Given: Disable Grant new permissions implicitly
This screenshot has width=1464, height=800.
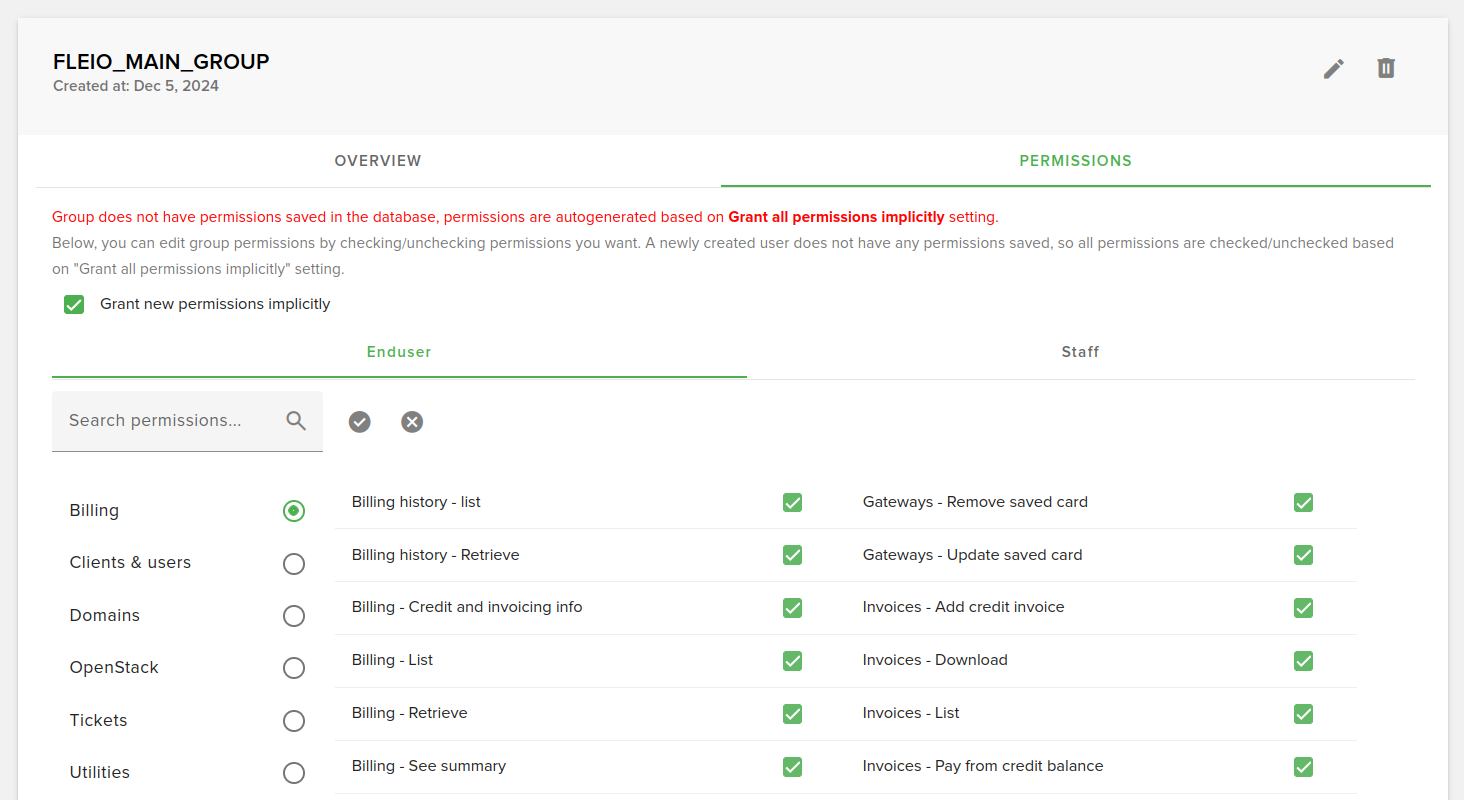Looking at the screenshot, I should tap(74, 304).
